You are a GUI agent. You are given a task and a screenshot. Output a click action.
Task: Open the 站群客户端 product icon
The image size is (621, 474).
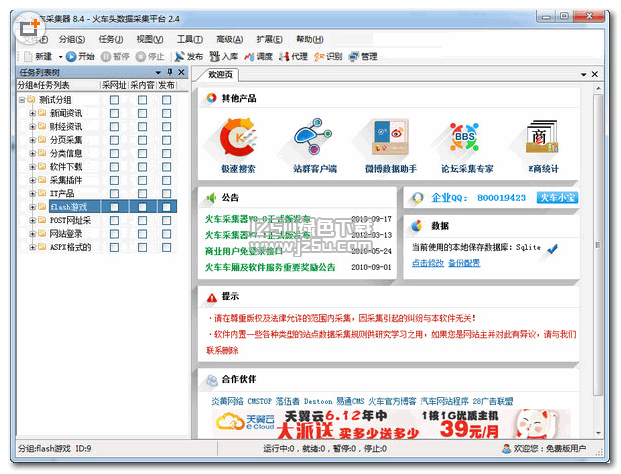point(313,137)
